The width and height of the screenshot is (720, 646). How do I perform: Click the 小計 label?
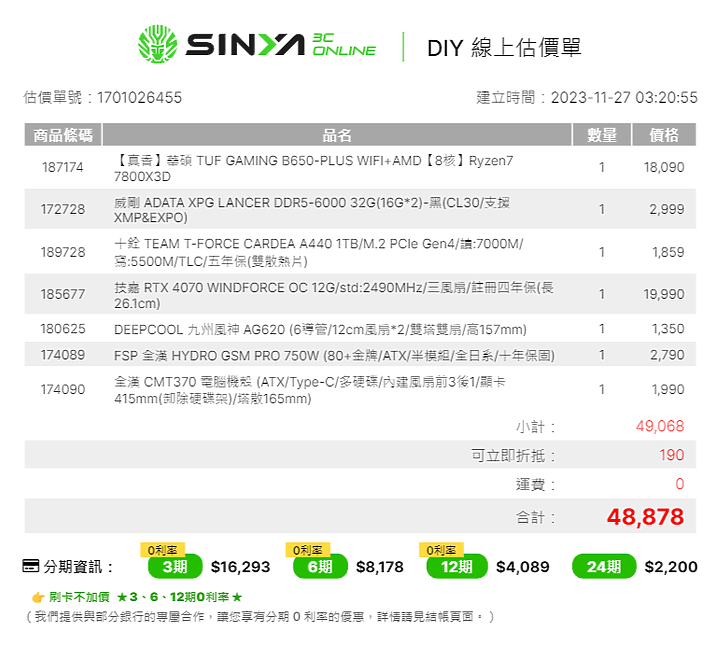click(535, 427)
